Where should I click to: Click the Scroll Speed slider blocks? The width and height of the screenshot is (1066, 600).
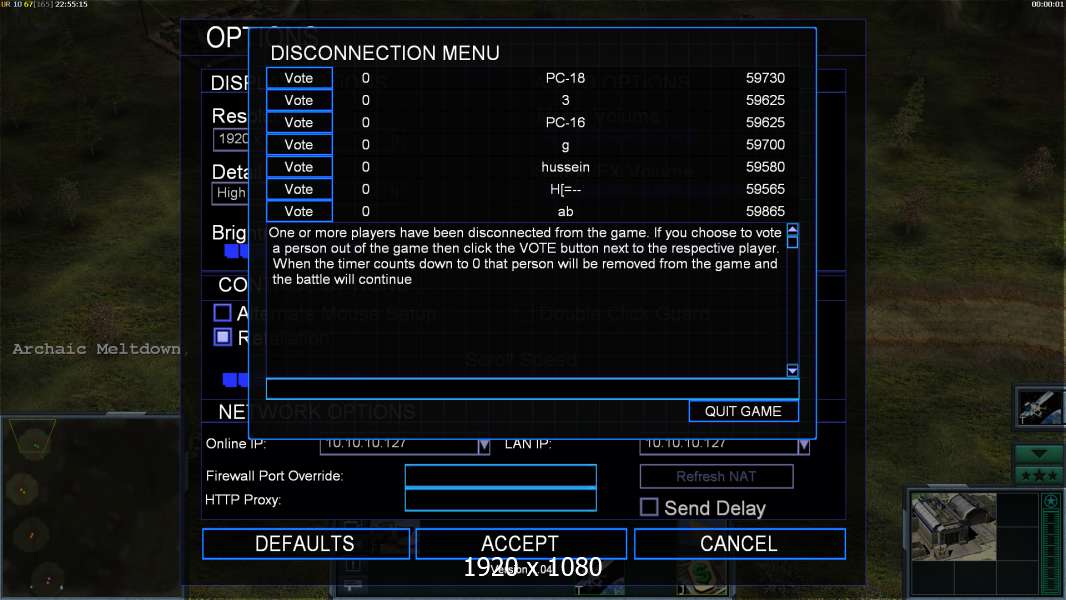point(235,379)
